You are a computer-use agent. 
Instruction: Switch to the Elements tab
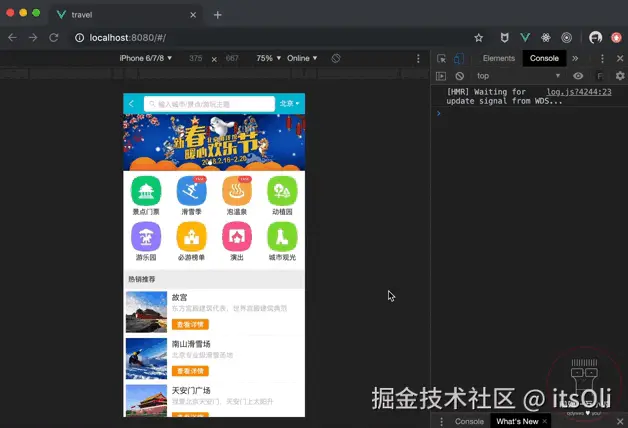coord(499,58)
